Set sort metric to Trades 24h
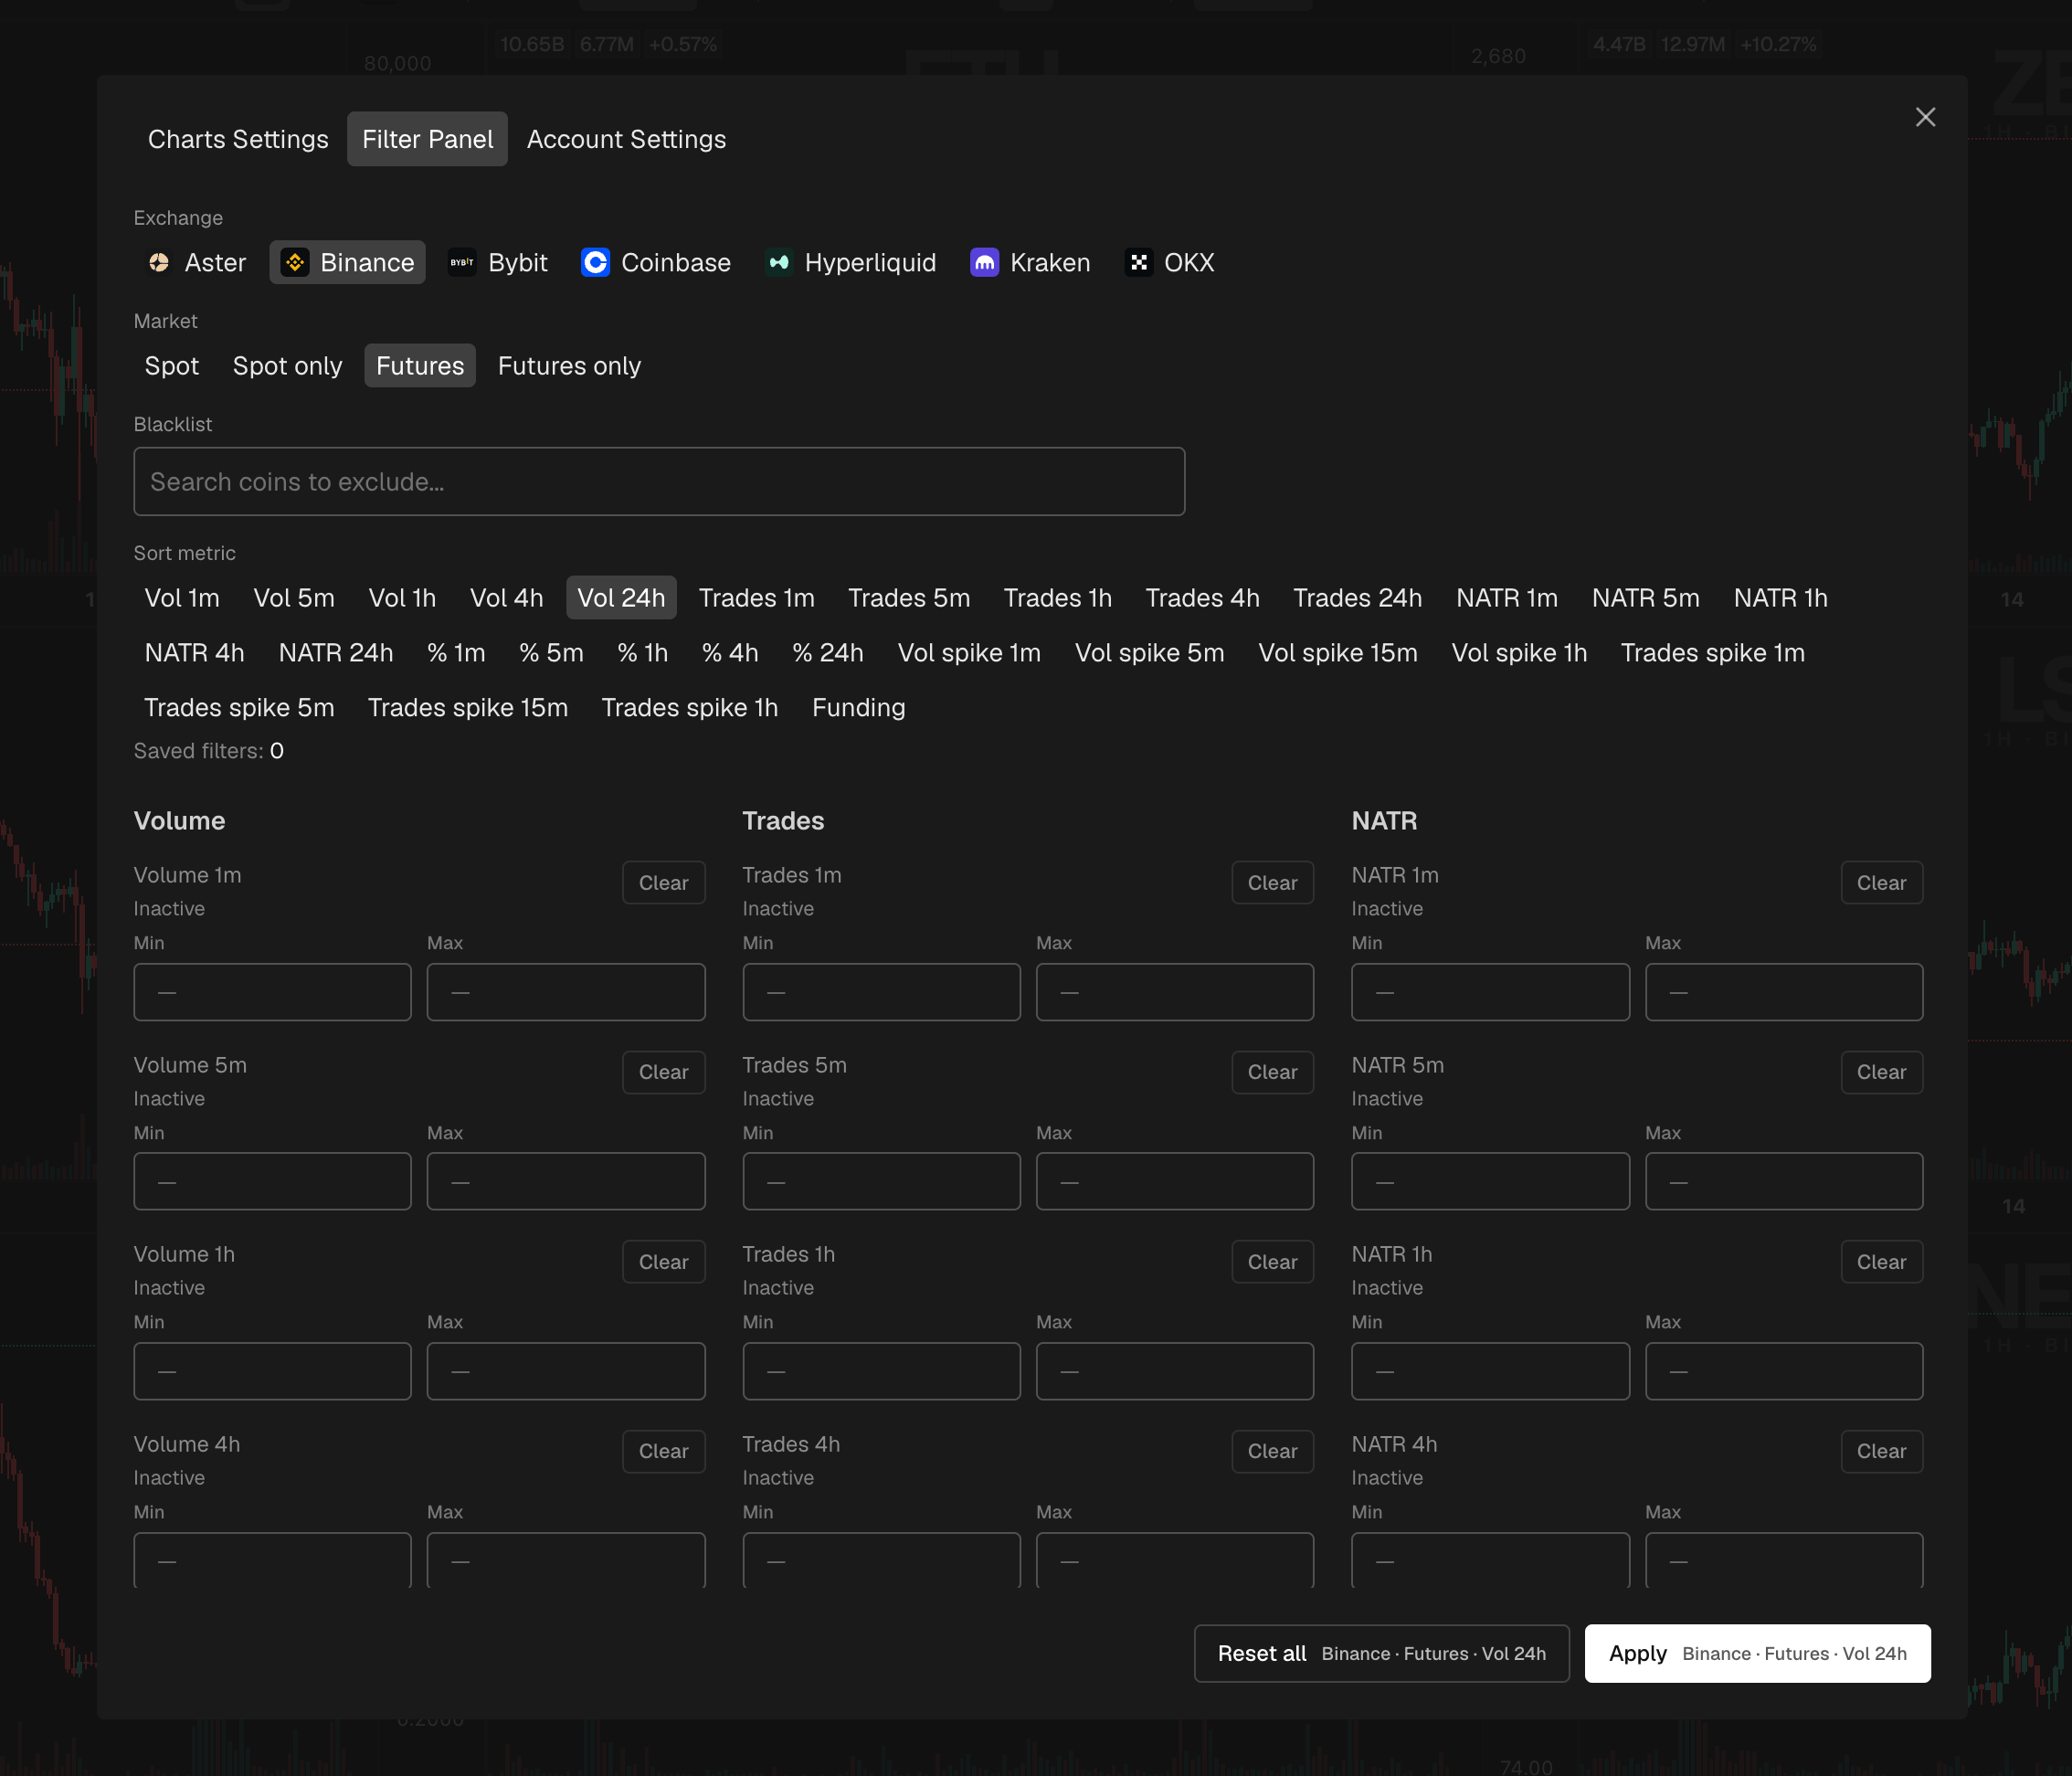Screen dimensions: 2072x1776 coord(1357,598)
